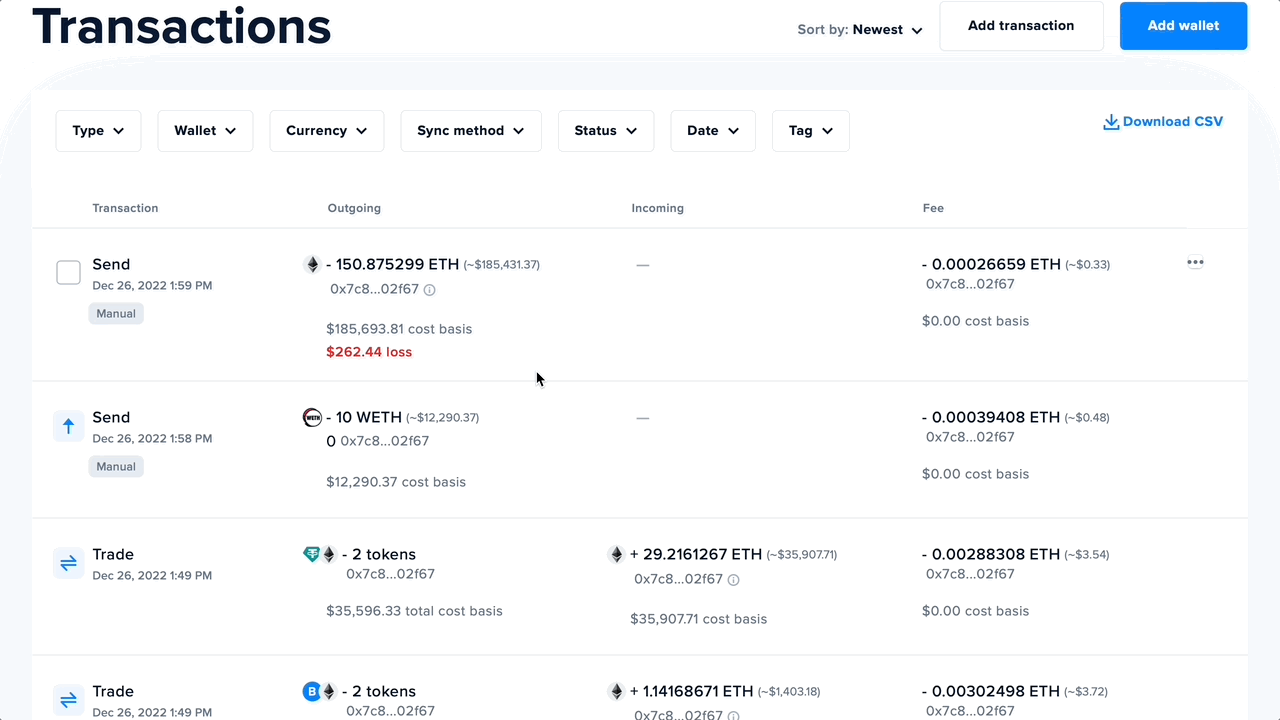Click the Dec 26, 2022 1:59 PM date
Image resolution: width=1280 pixels, height=720 pixels.
point(152,286)
